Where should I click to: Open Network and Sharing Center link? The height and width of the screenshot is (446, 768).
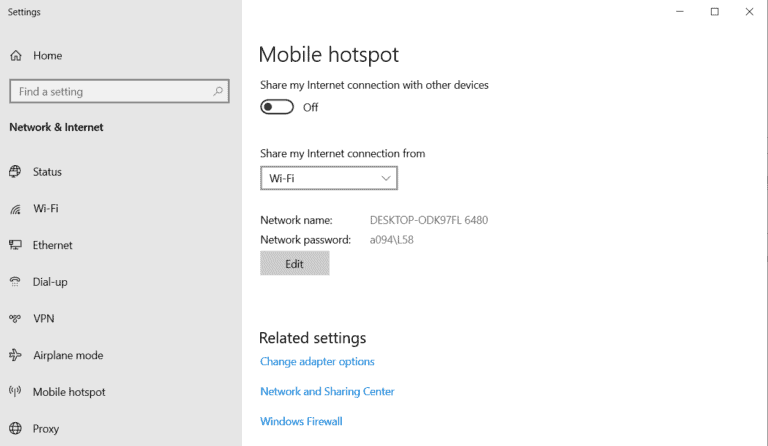click(327, 392)
